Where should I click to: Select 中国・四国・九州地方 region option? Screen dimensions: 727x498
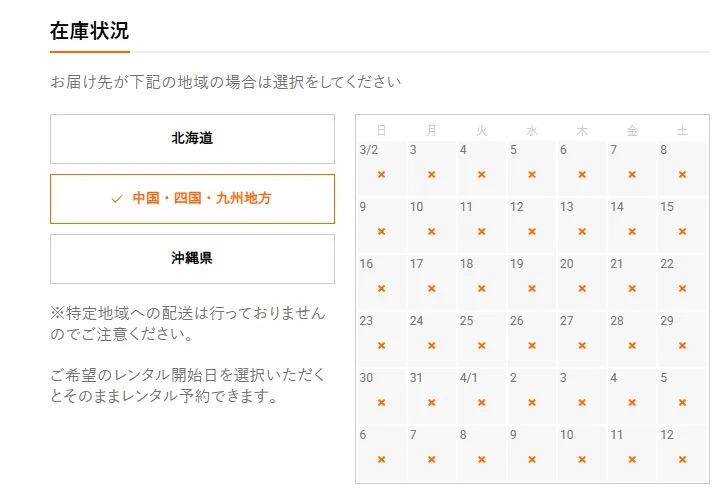point(192,199)
